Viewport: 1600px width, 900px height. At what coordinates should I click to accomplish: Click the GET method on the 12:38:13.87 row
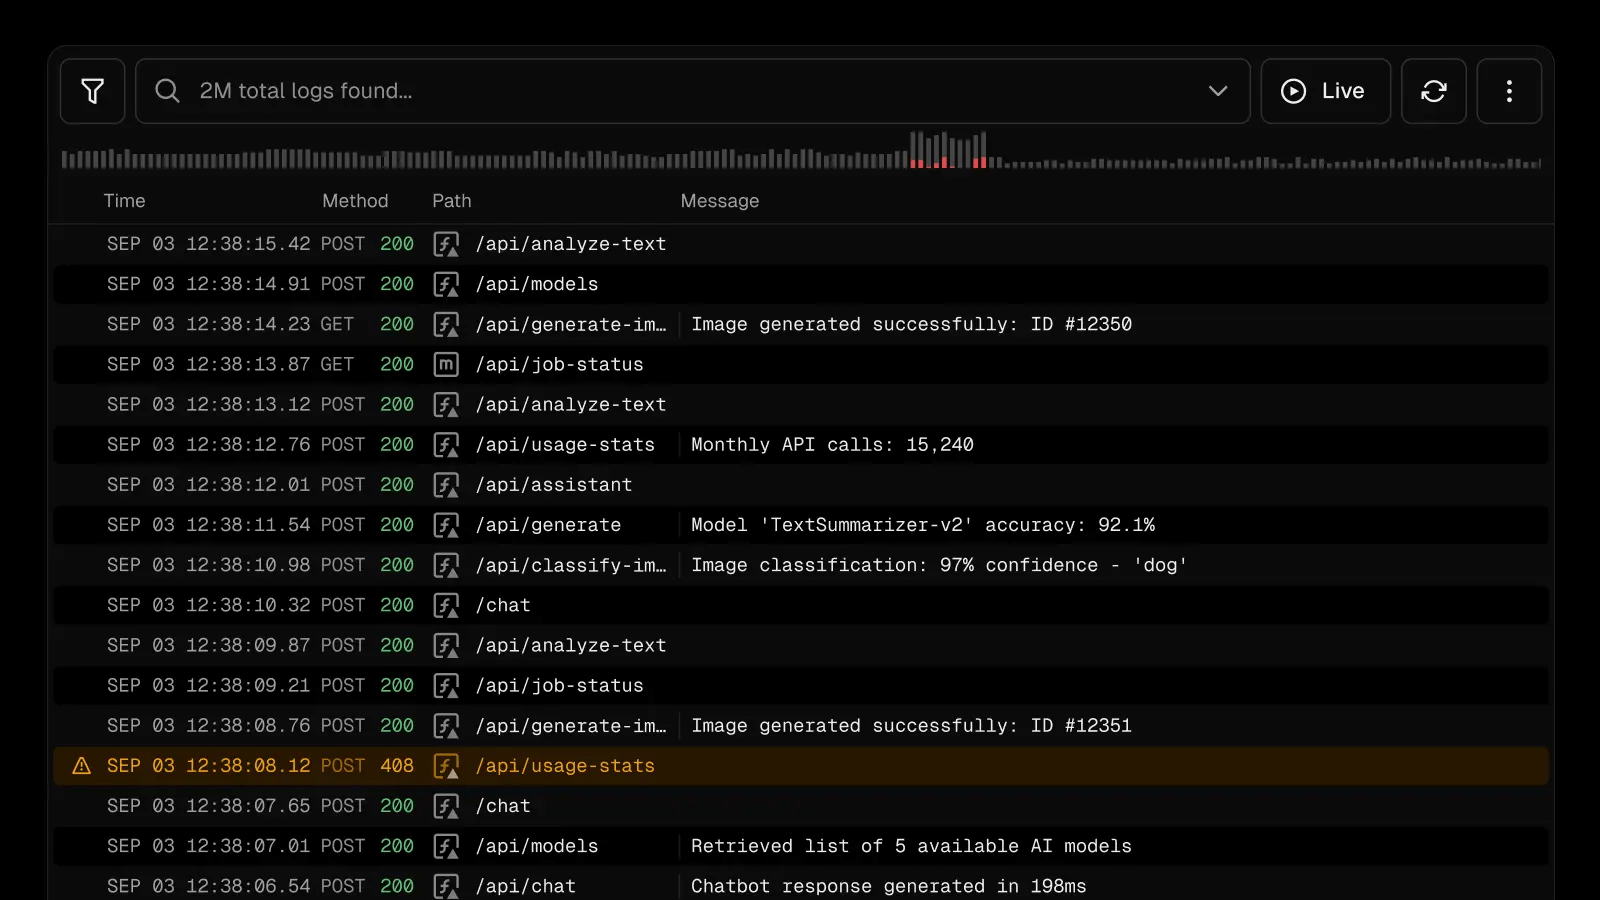coord(337,365)
